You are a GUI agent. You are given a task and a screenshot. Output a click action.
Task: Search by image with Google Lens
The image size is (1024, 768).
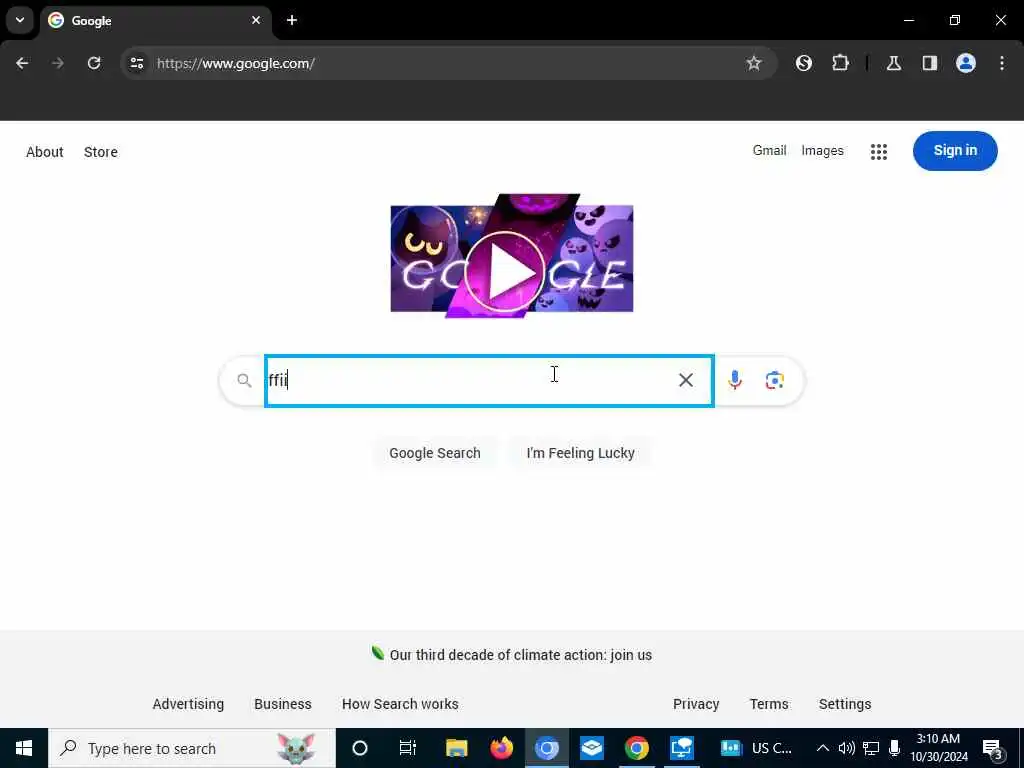click(x=775, y=380)
